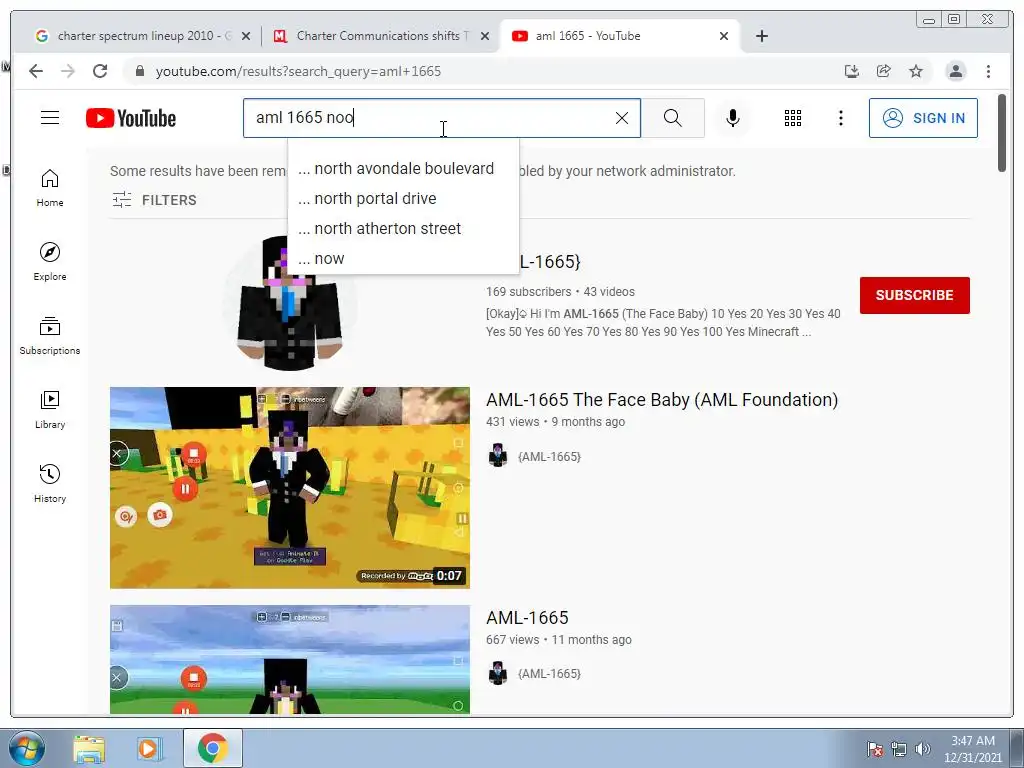Select the aml 1665 - YouTube tab
This screenshot has width=1024, height=768.
pyautogui.click(x=619, y=36)
